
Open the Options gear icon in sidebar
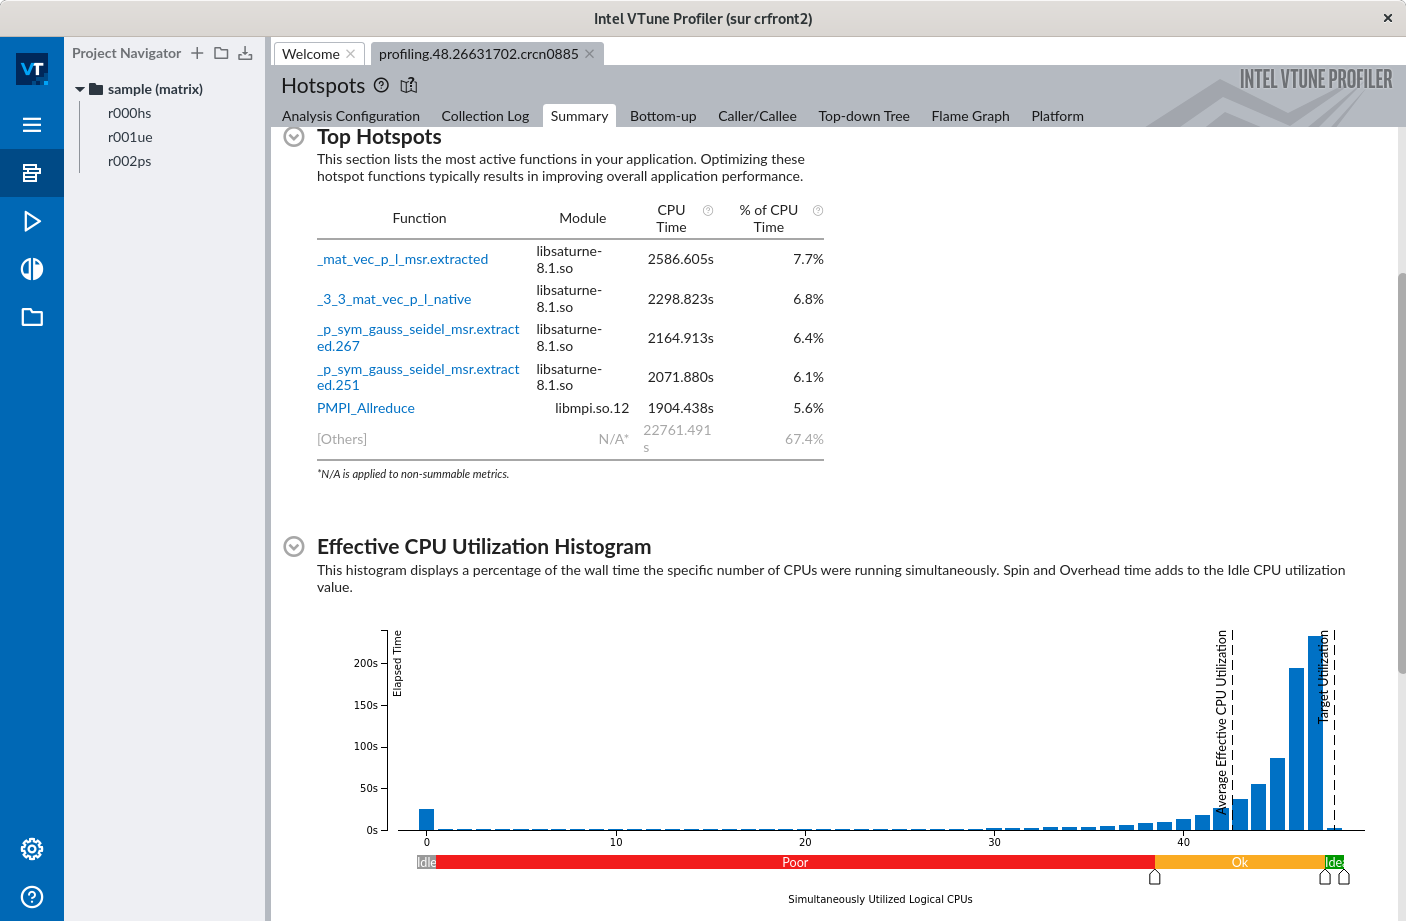[x=32, y=849]
